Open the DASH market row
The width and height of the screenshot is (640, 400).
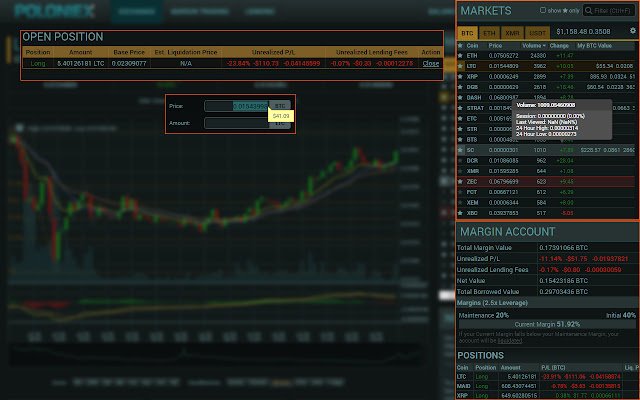pyautogui.click(x=548, y=98)
